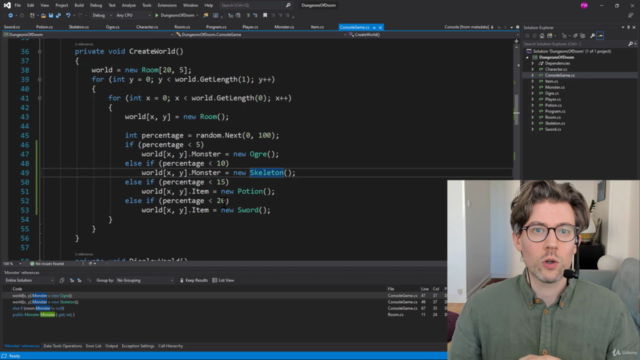The width and height of the screenshot is (640, 360).
Task: Open the File menu
Action: coord(18,5)
